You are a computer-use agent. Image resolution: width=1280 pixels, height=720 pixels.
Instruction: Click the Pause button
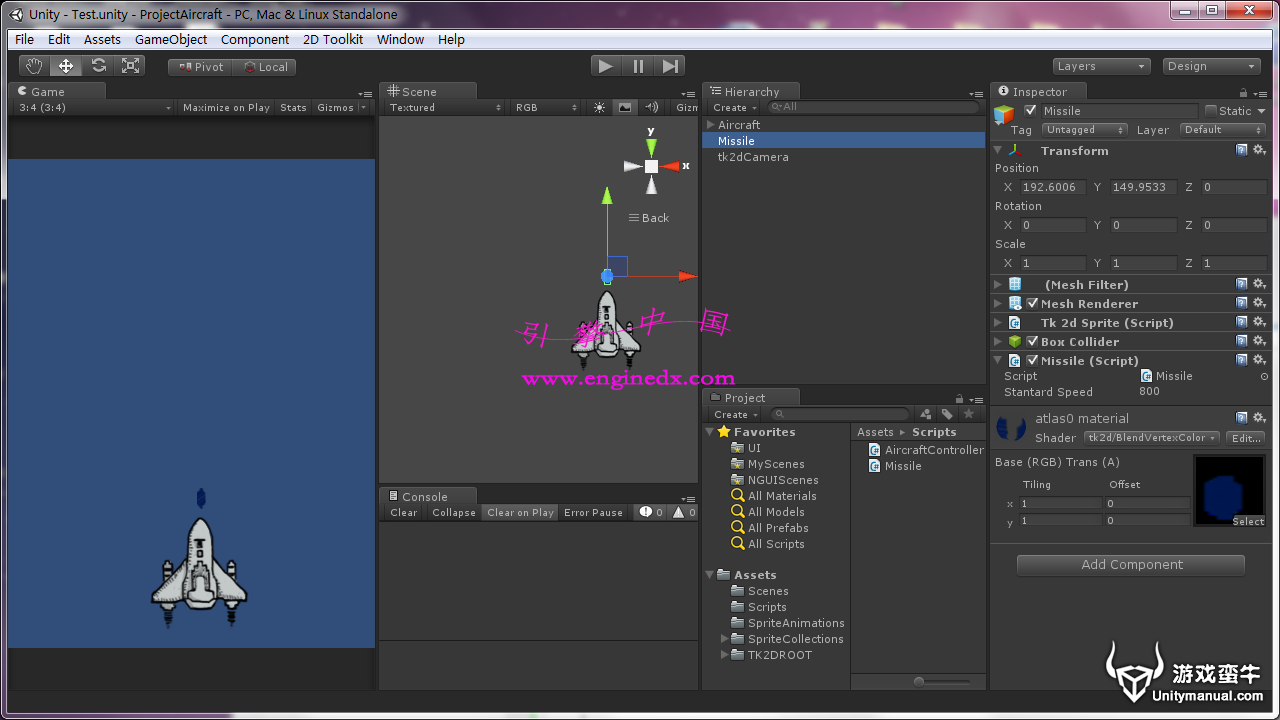pos(638,66)
